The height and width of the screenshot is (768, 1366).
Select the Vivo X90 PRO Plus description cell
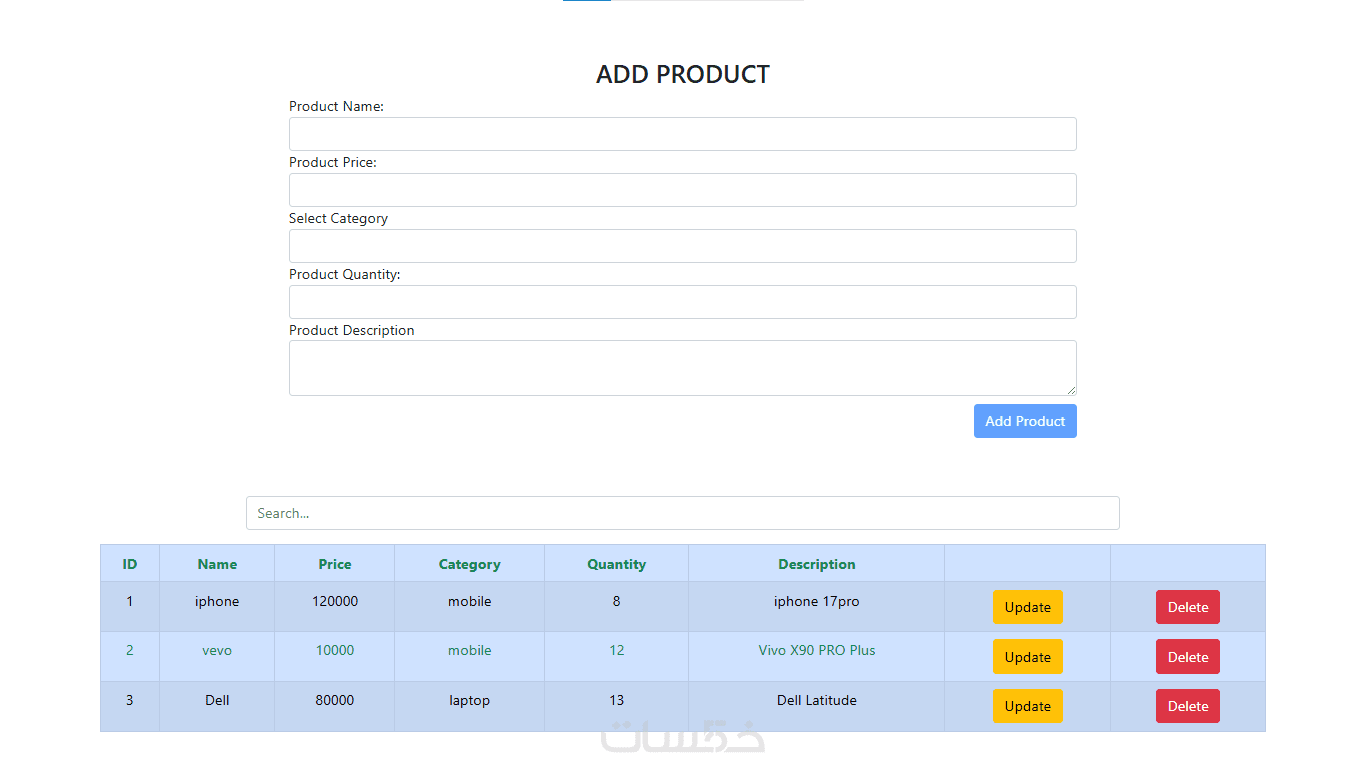(x=816, y=650)
